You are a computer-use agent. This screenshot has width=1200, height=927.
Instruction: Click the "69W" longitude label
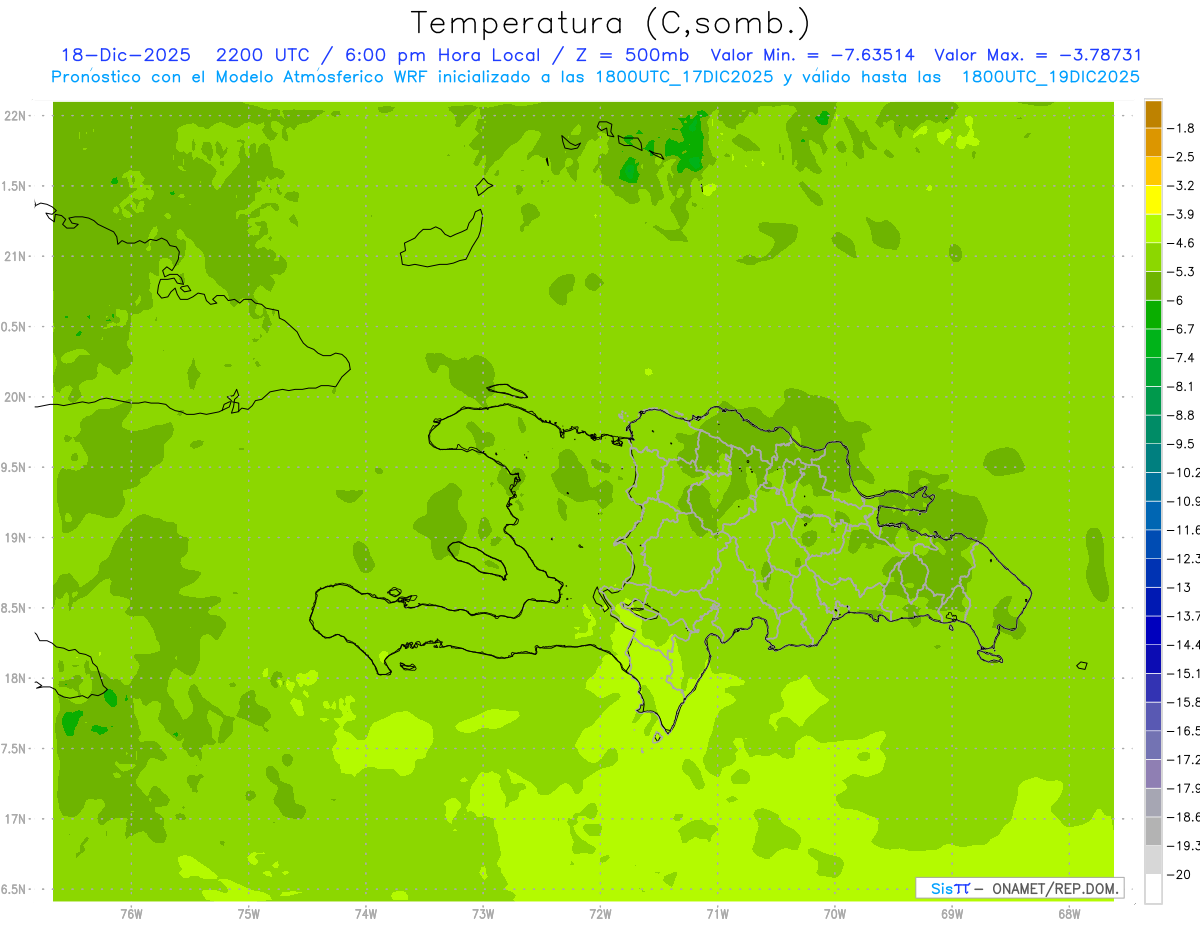[952, 914]
